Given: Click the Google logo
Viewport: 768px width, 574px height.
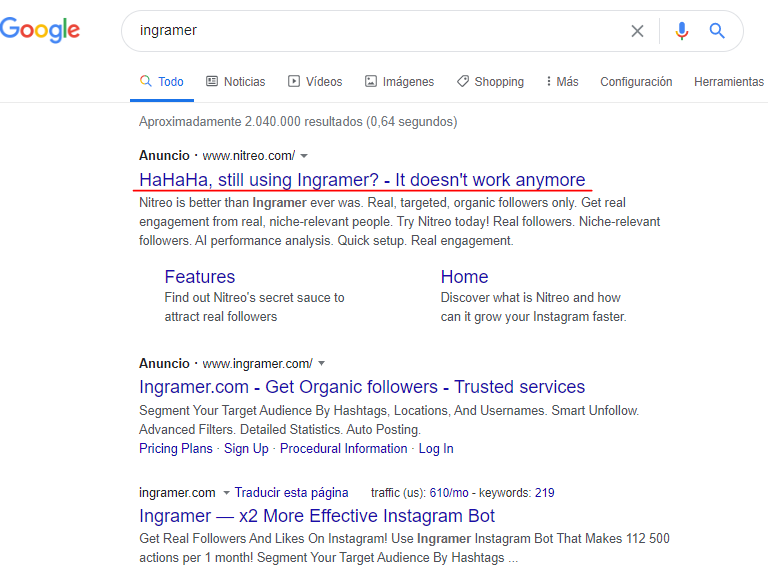Looking at the screenshot, I should (x=40, y=29).
